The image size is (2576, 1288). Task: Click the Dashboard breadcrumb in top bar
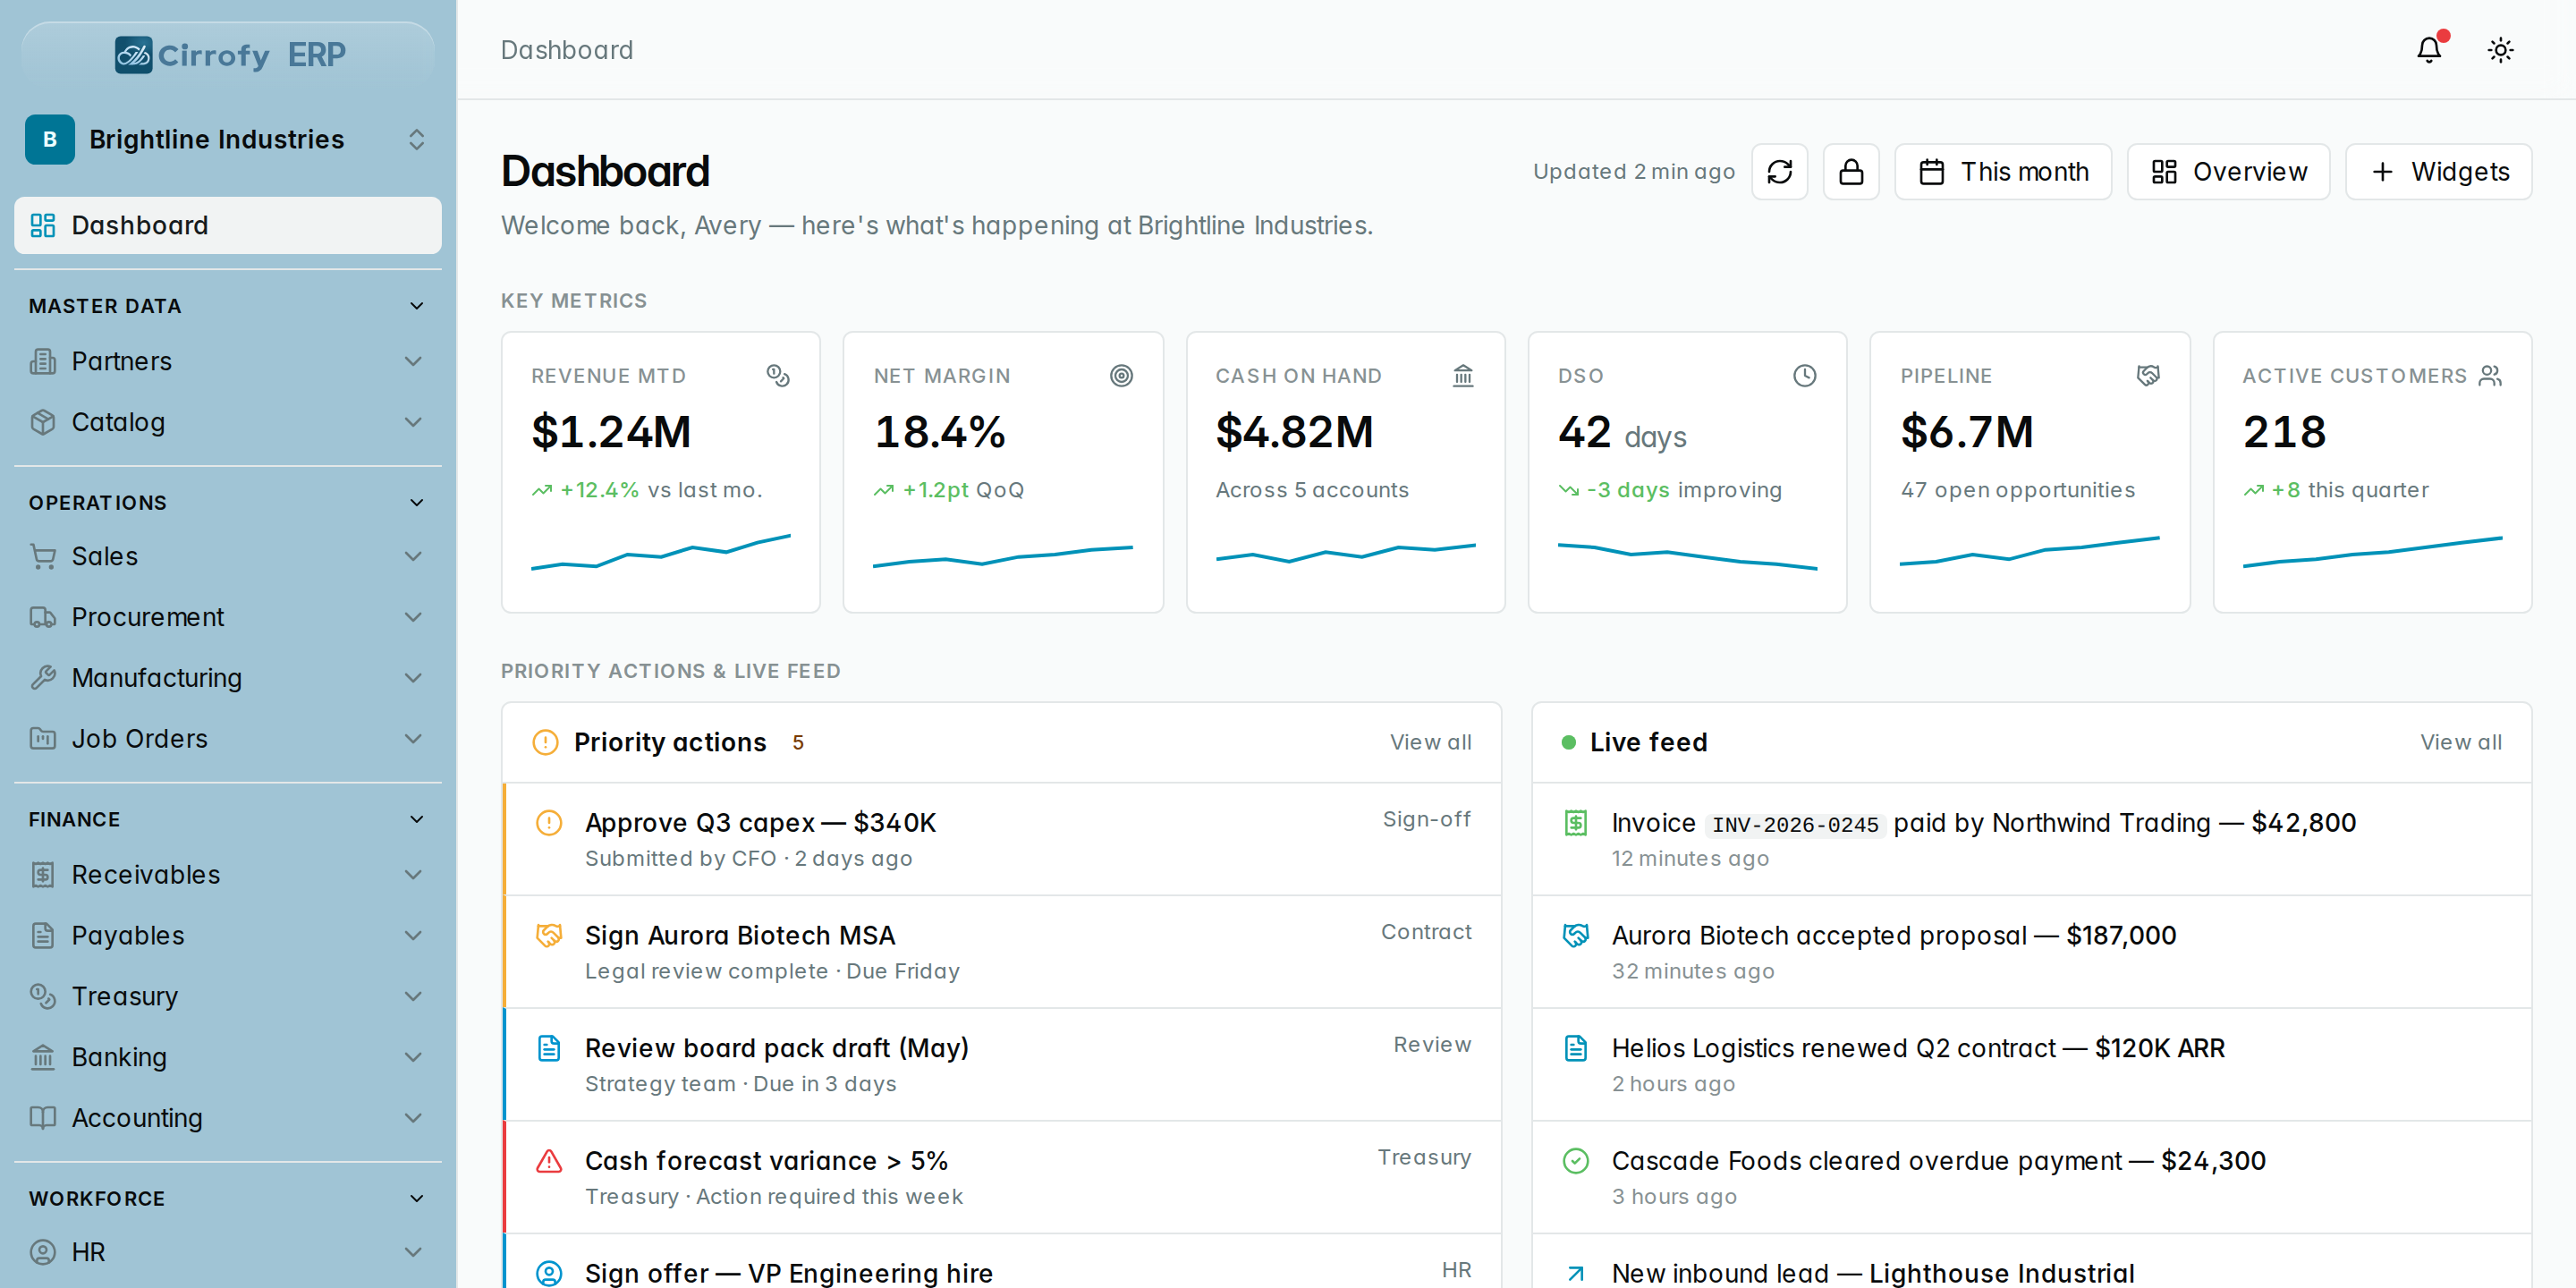[x=567, y=50]
